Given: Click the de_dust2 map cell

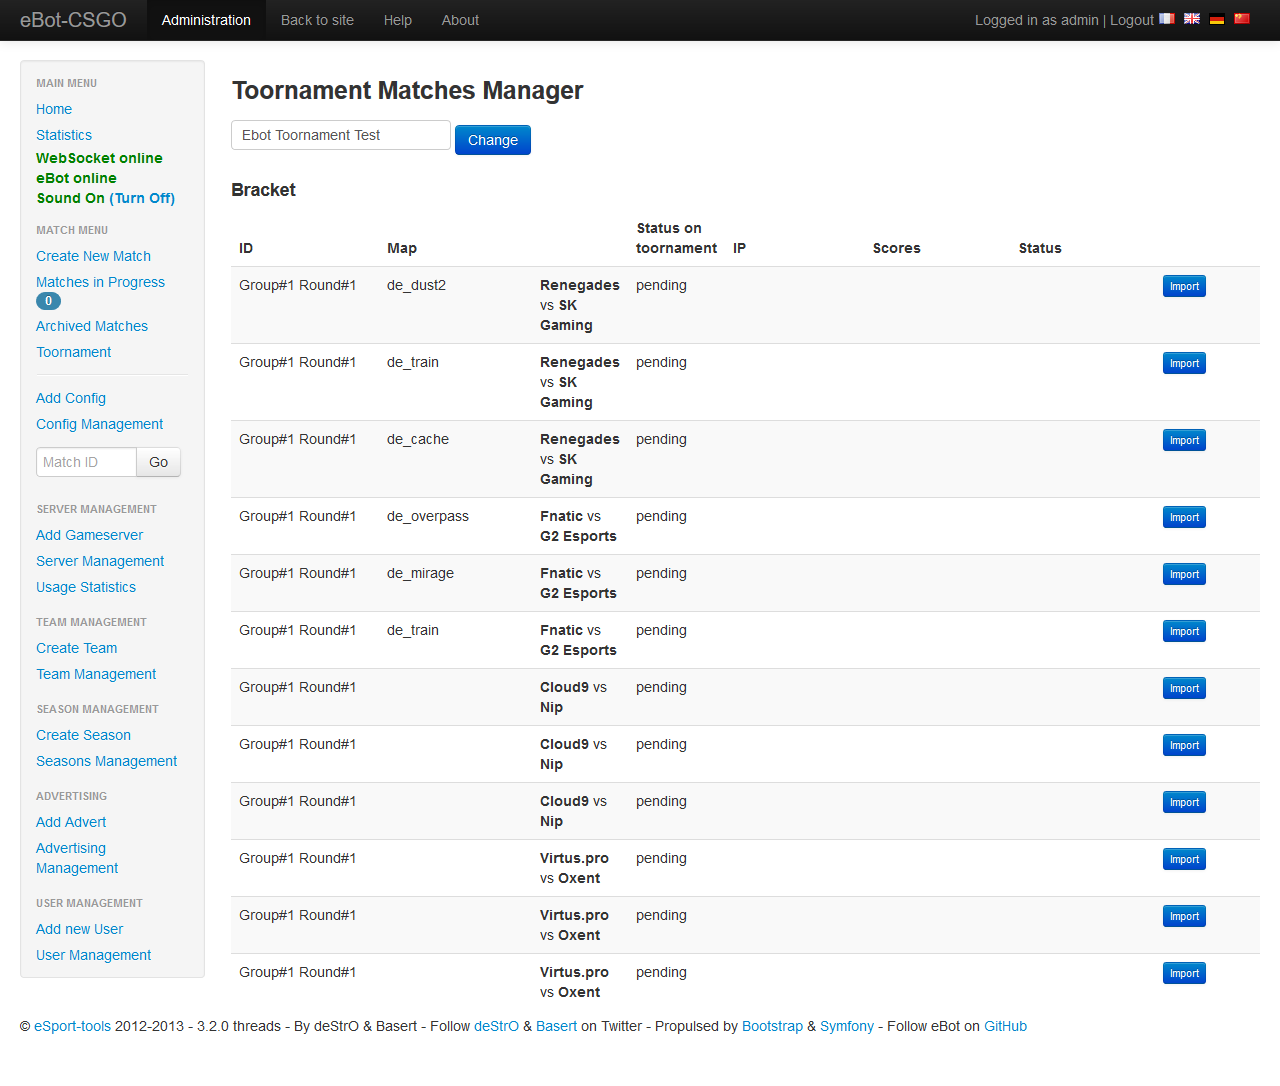Looking at the screenshot, I should point(416,285).
